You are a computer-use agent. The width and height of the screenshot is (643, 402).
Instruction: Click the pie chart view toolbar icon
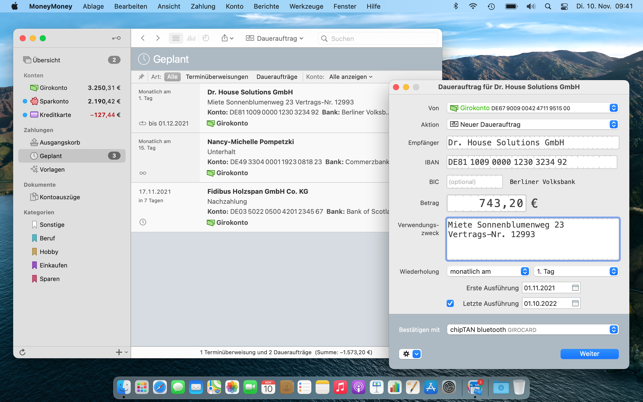point(206,38)
